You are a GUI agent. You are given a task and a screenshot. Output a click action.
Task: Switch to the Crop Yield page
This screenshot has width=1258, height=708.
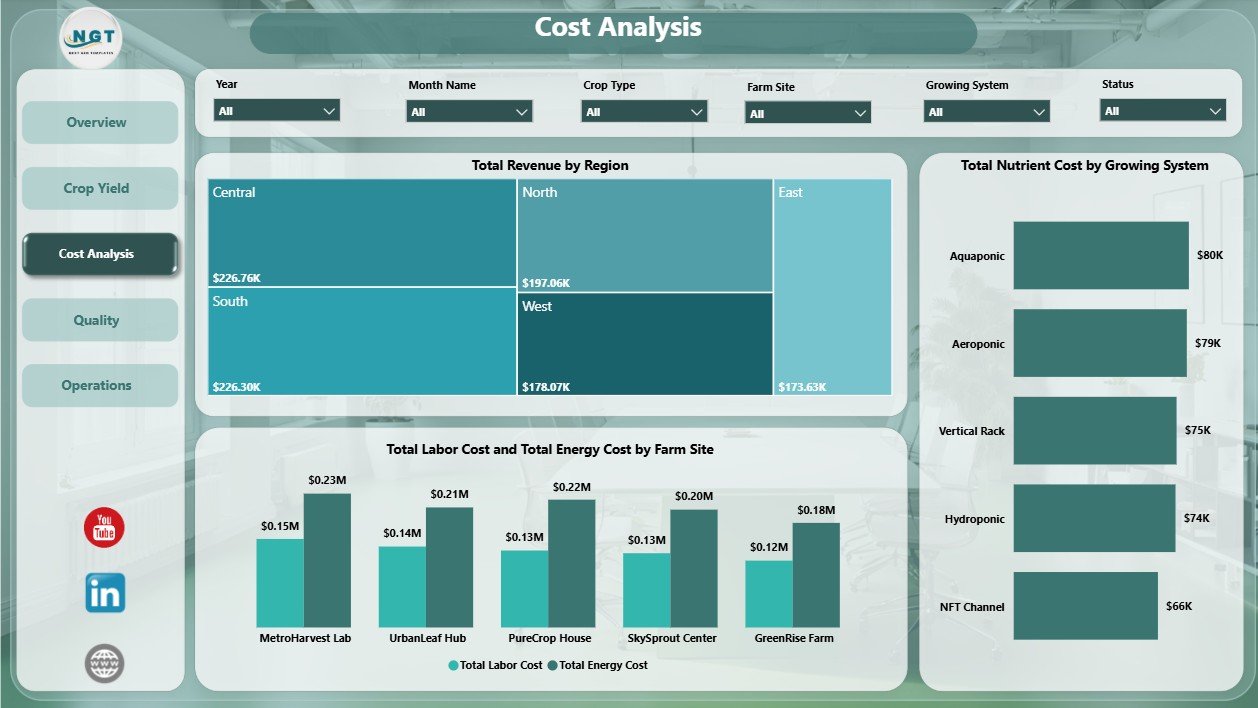tap(100, 188)
